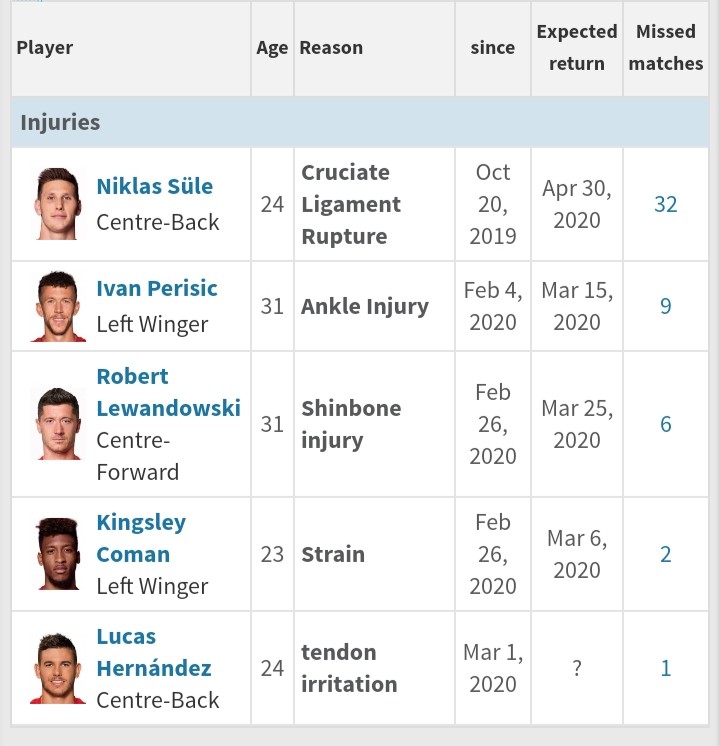Click Niklas Süle's player photo
Viewport: 720px width, 746px height.
pyautogui.click(x=58, y=204)
